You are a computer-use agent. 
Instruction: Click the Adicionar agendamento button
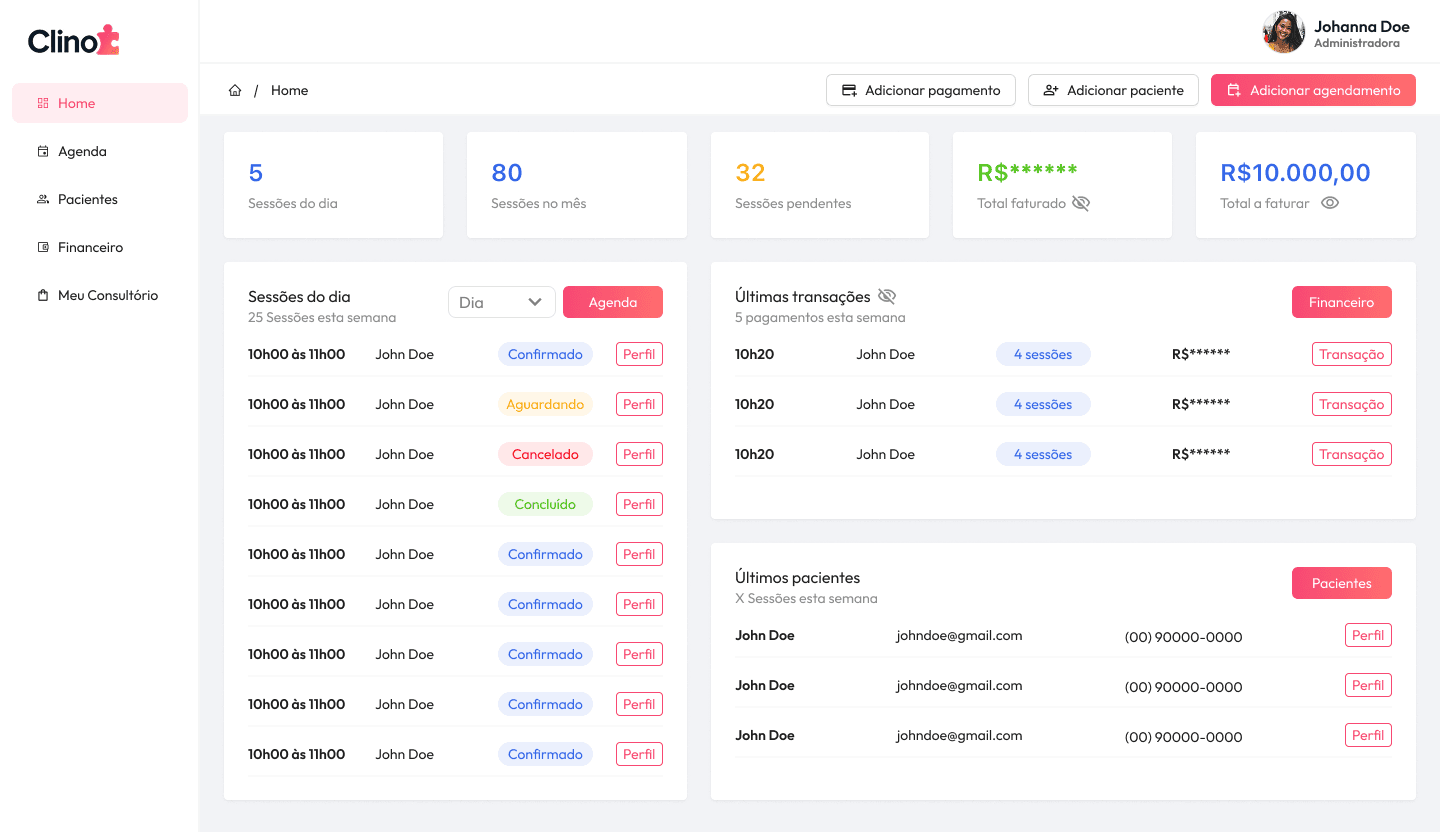[x=1313, y=90]
